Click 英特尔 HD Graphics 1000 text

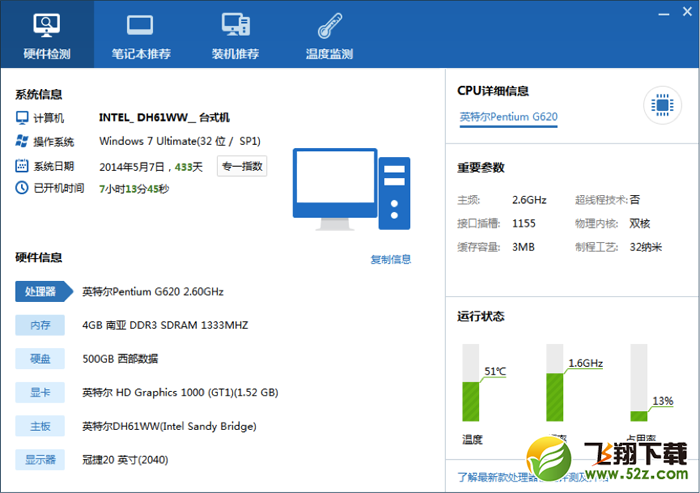click(x=180, y=393)
